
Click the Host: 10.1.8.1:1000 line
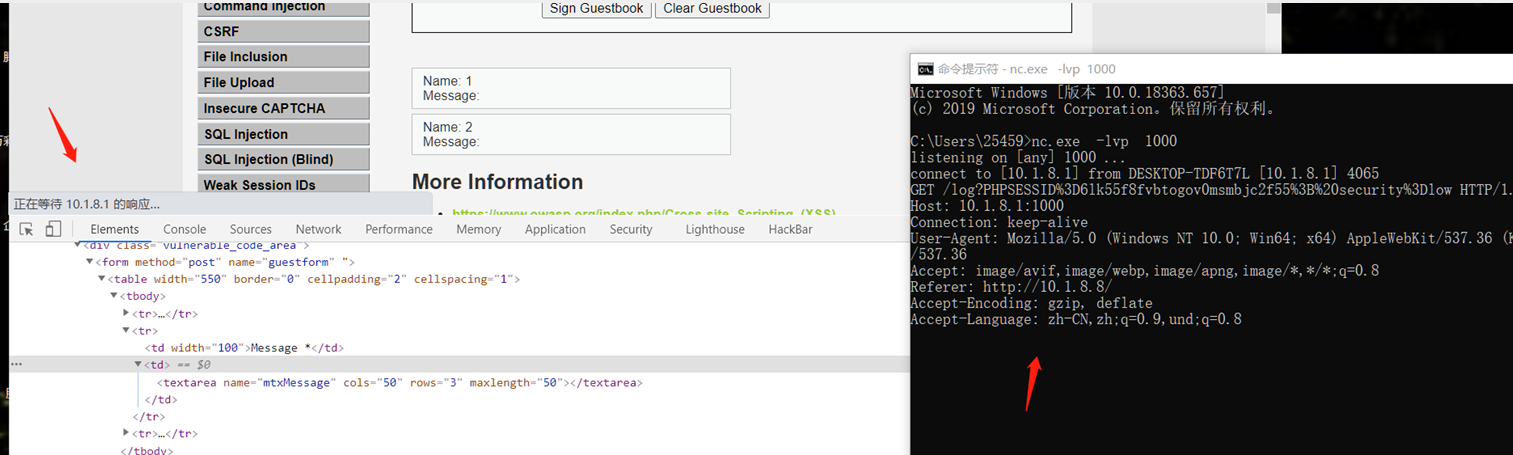pos(987,205)
